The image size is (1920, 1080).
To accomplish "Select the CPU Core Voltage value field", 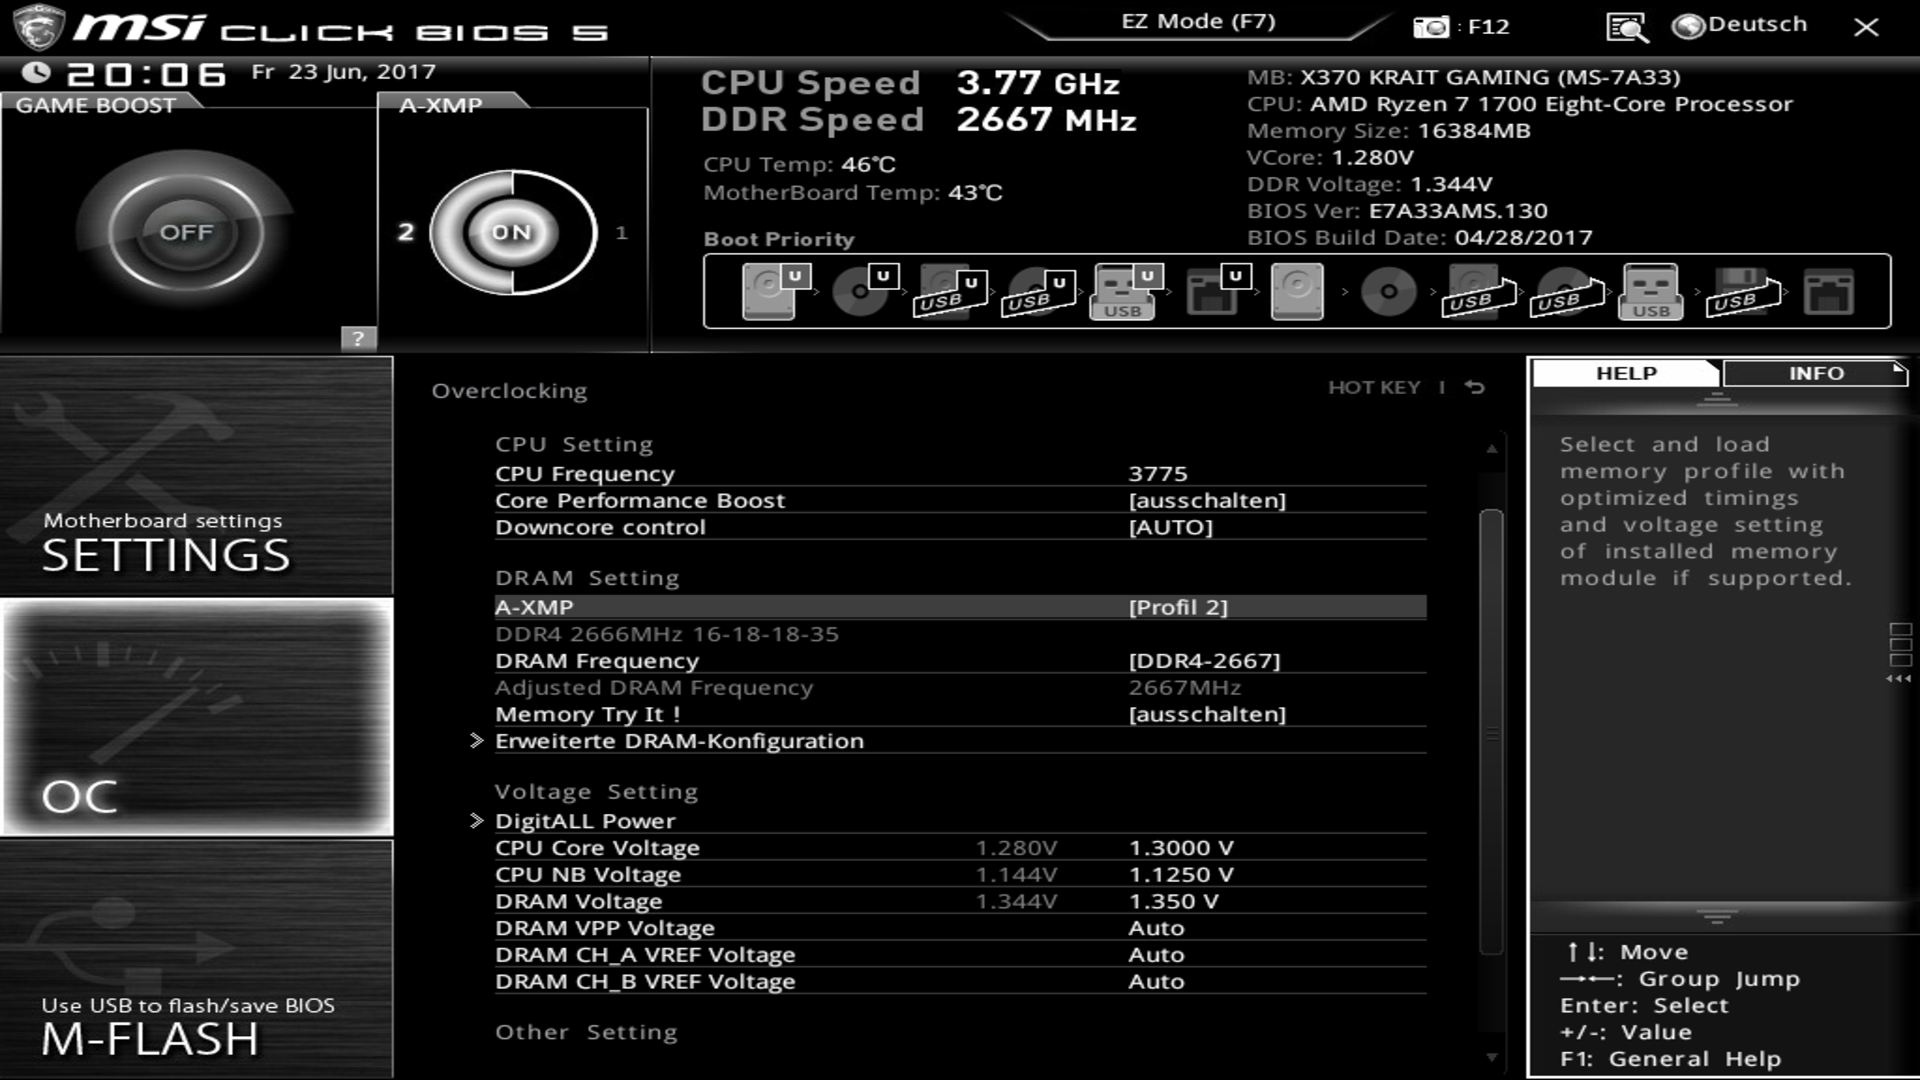I will pyautogui.click(x=1181, y=848).
